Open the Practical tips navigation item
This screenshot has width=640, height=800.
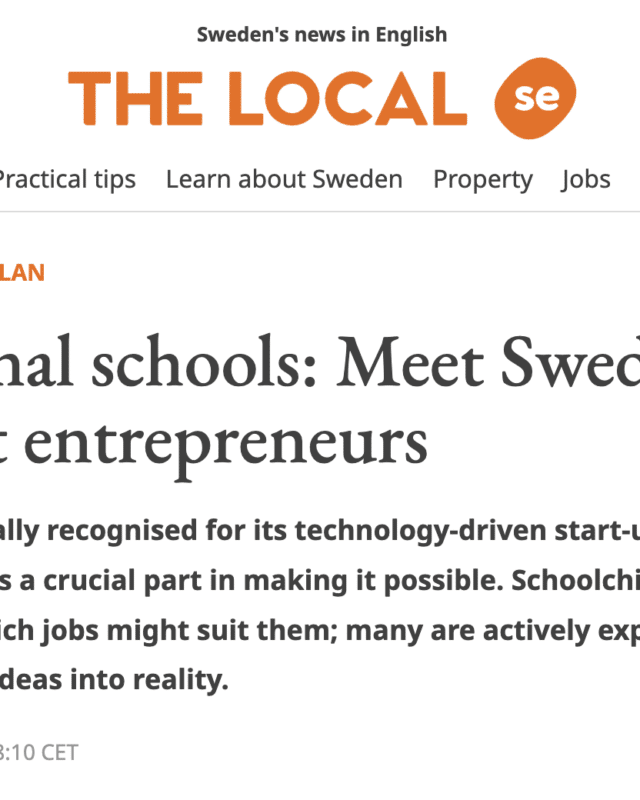(x=66, y=180)
